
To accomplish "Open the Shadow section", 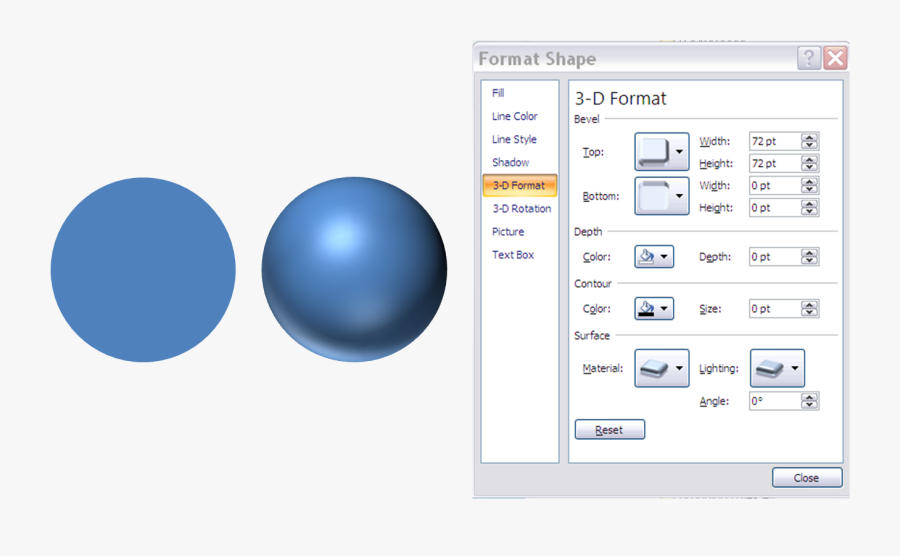I will pyautogui.click(x=510, y=162).
